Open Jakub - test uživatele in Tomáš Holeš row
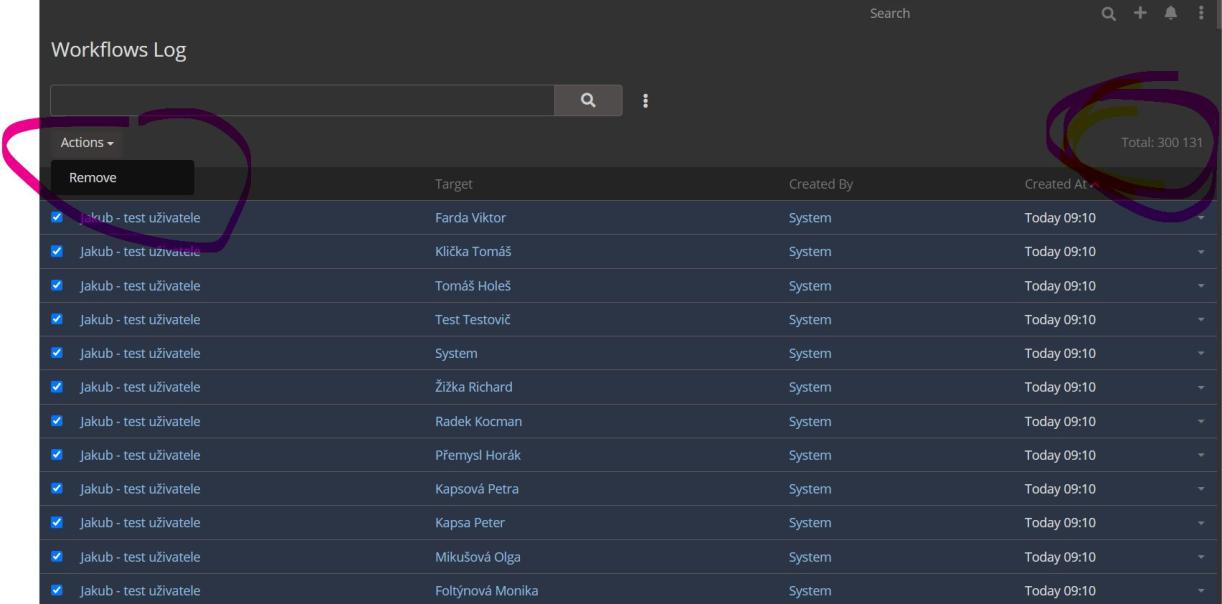This screenshot has height=604, width=1222. click(x=140, y=286)
